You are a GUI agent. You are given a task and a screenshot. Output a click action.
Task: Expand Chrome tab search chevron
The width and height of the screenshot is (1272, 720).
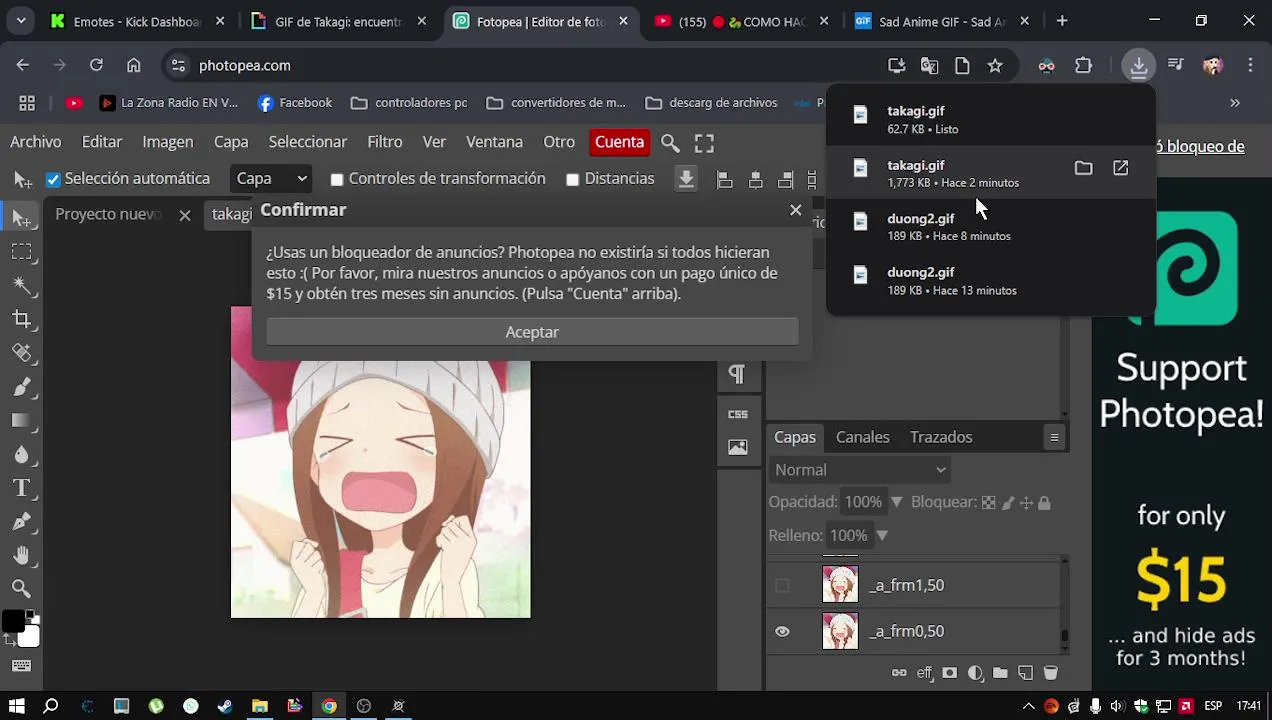[20, 21]
